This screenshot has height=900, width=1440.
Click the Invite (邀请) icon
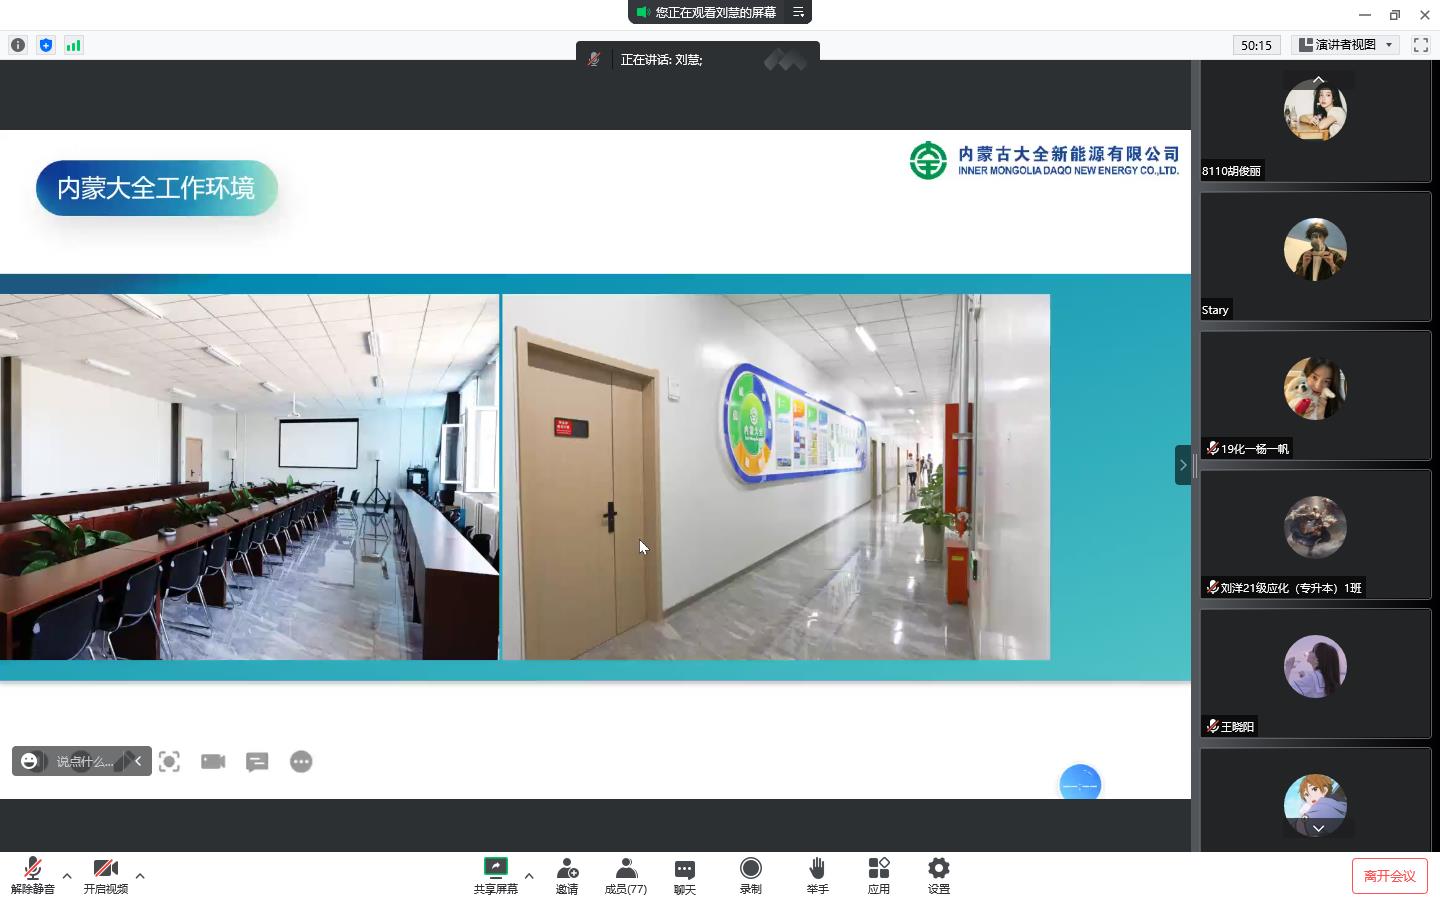pos(567,875)
